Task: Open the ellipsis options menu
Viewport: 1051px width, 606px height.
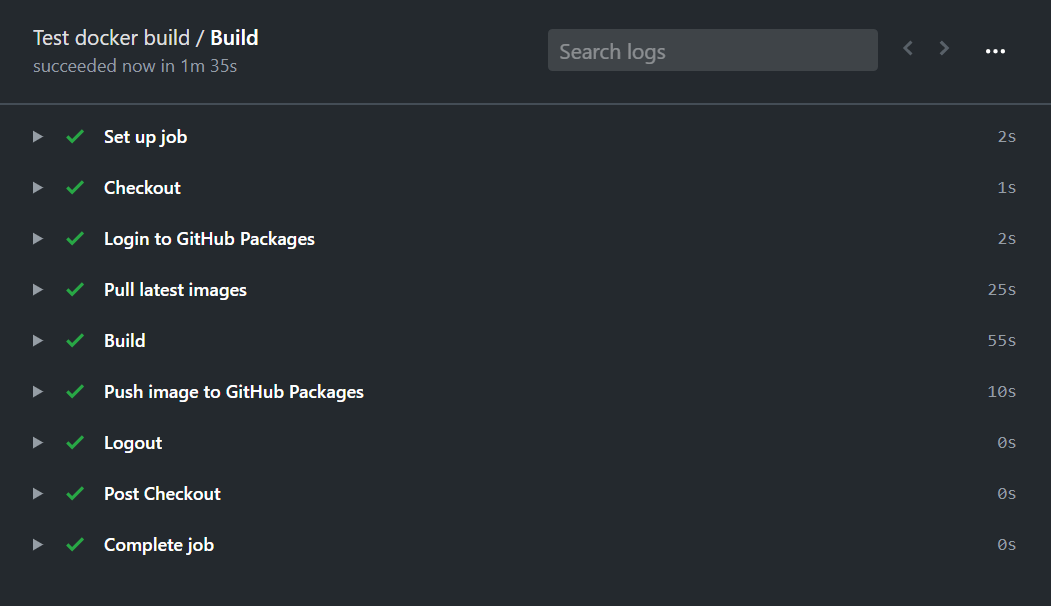Action: (x=995, y=49)
